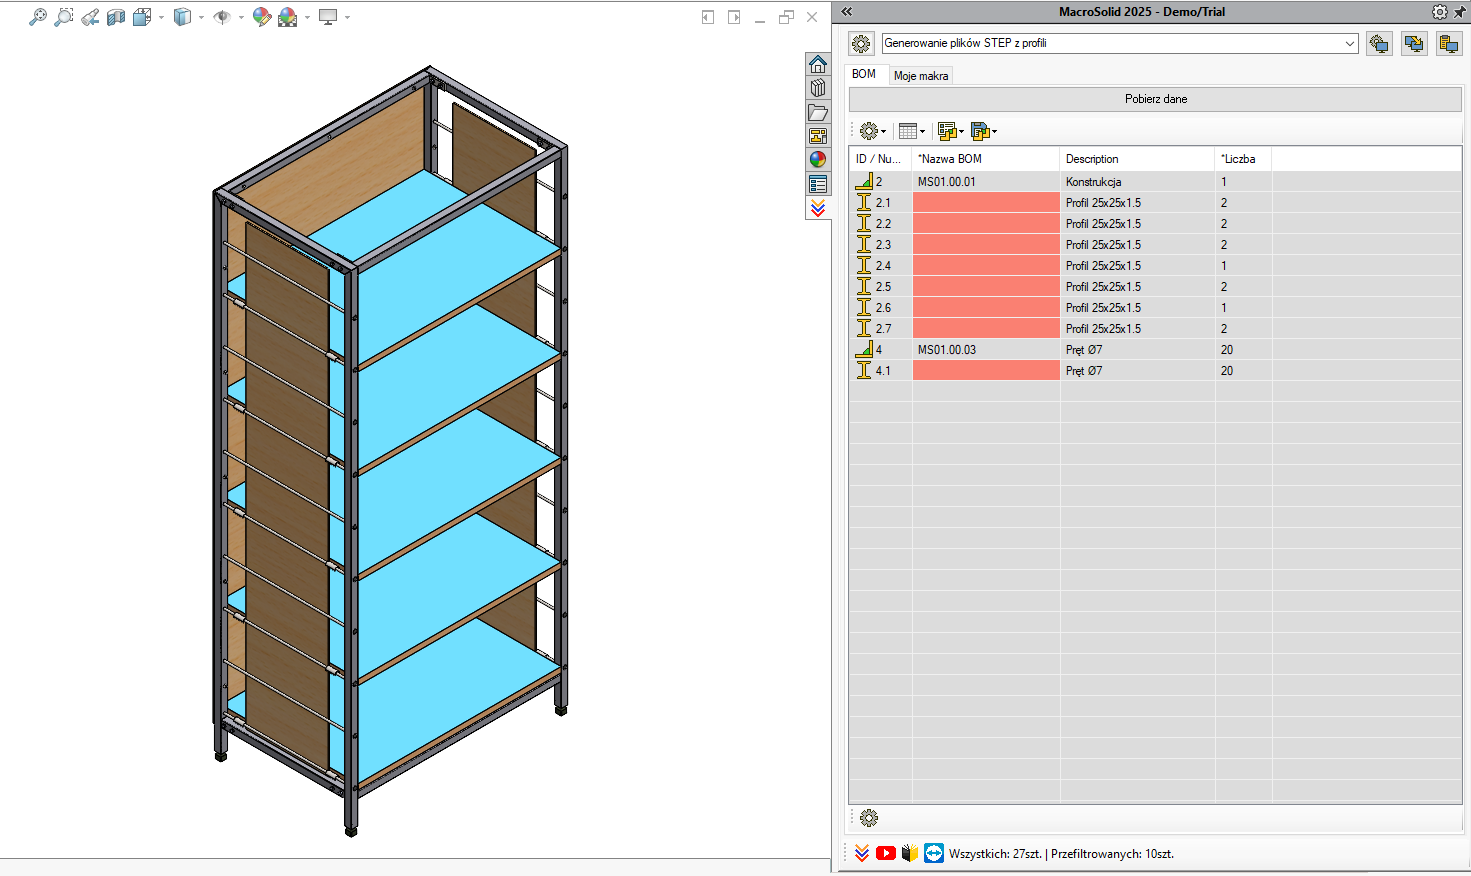
Task: Switch to the Moje makra tab
Action: pos(921,76)
